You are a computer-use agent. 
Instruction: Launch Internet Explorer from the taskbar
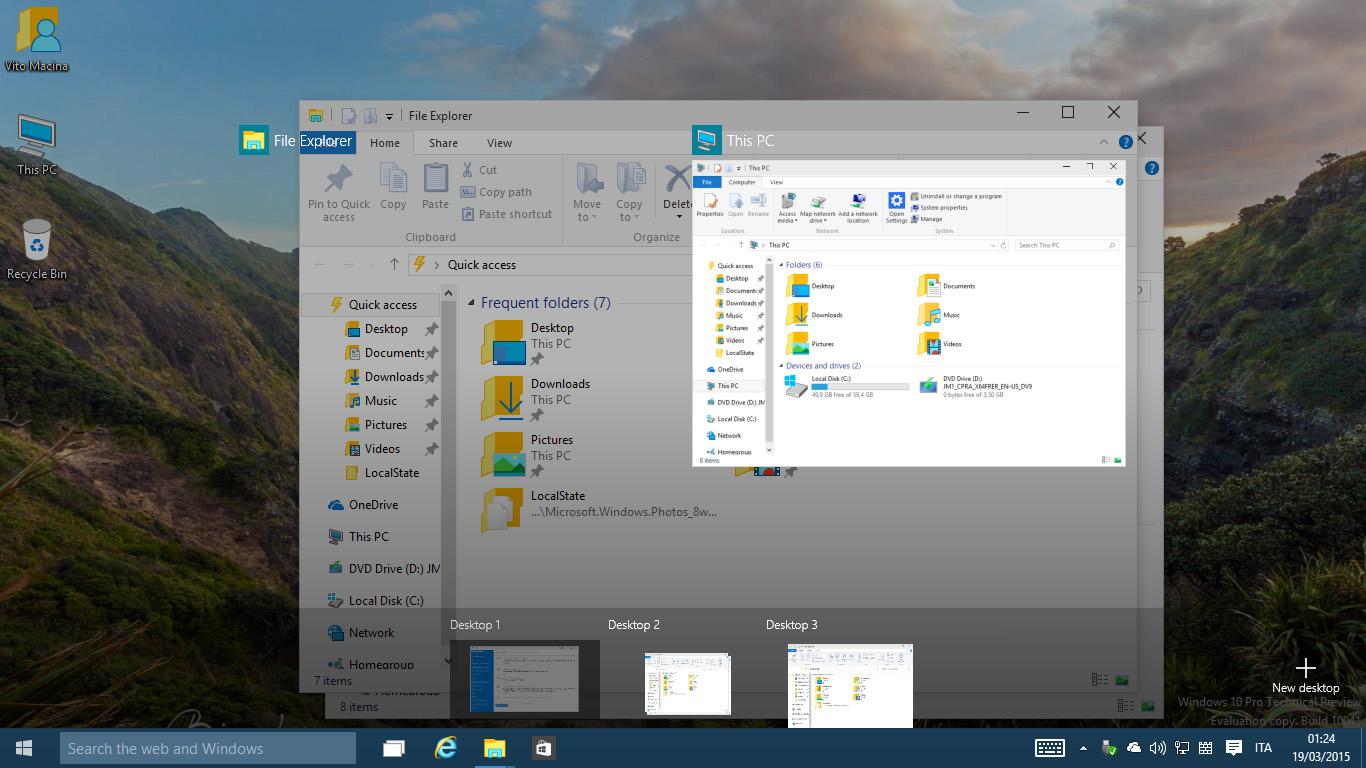(x=445, y=748)
